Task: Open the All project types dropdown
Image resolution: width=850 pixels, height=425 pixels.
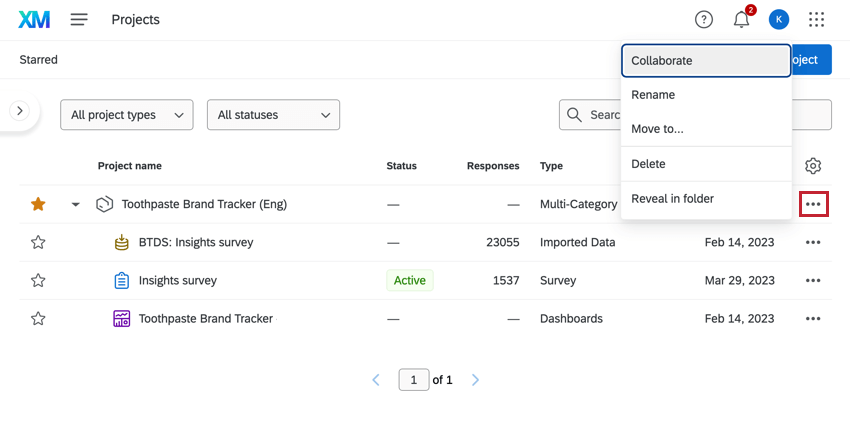Action: [x=127, y=115]
